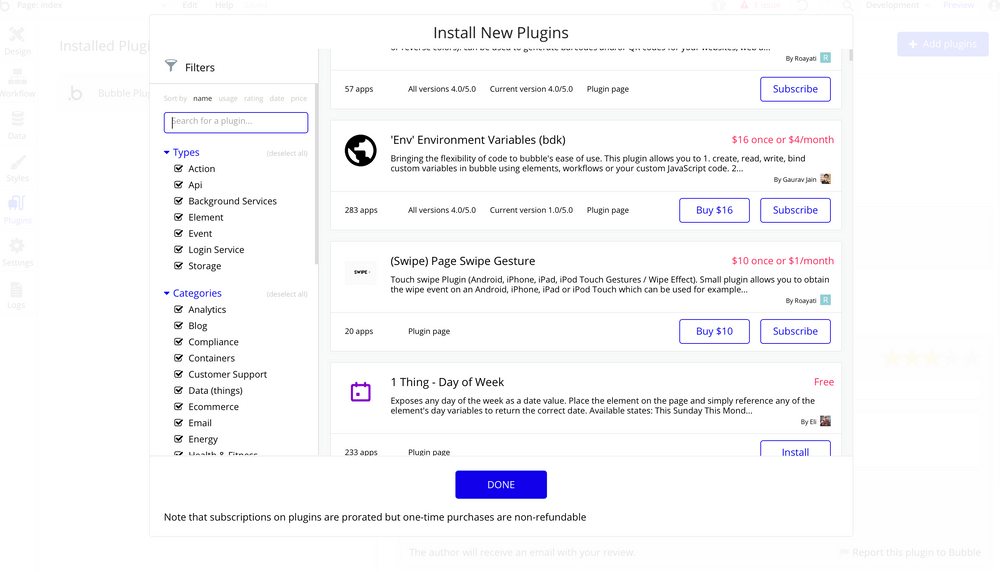1000x572 pixels.
Task: Click the 1 Thing calendar icon
Action: pyautogui.click(x=360, y=392)
